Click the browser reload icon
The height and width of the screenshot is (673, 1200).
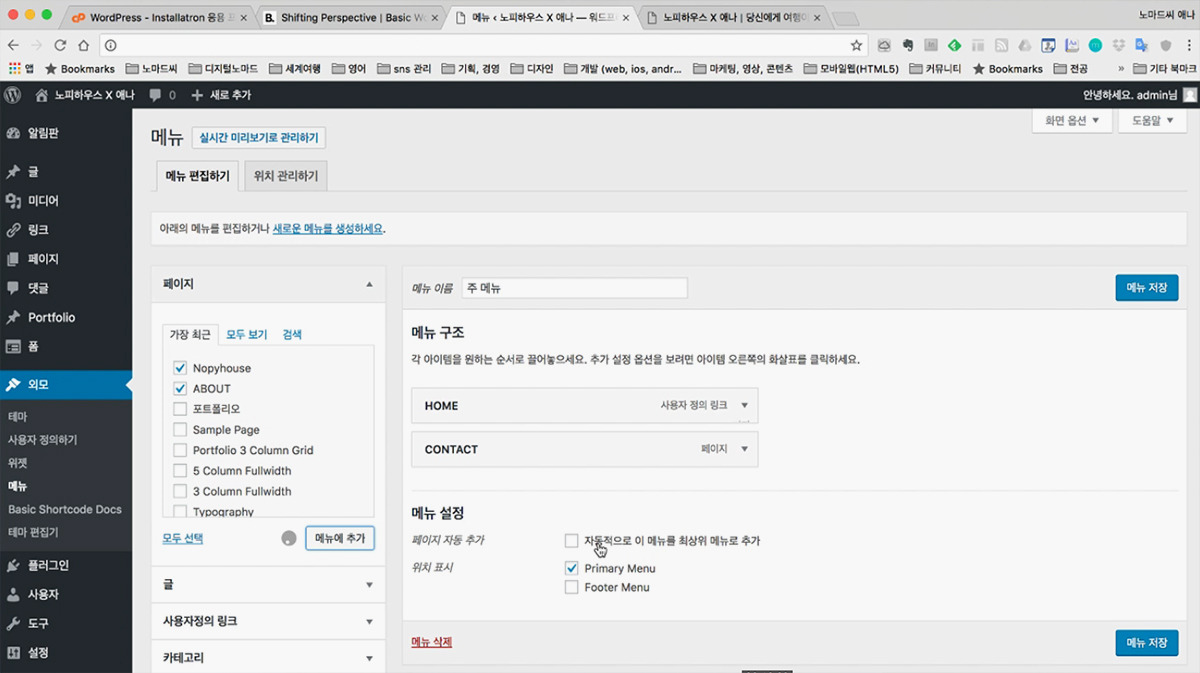click(60, 45)
